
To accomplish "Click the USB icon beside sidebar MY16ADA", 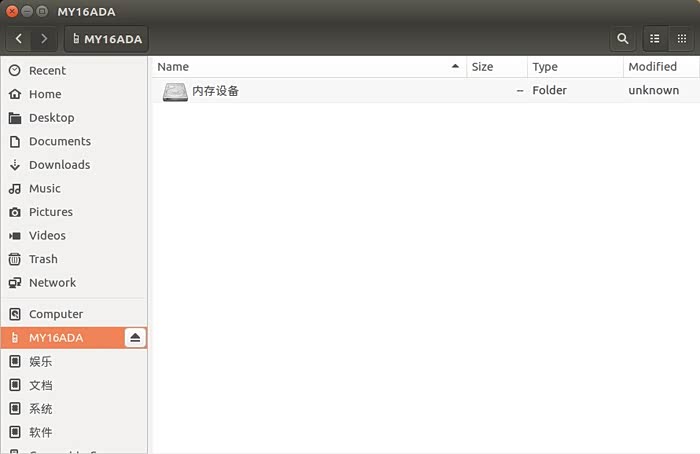I will pos(15,337).
